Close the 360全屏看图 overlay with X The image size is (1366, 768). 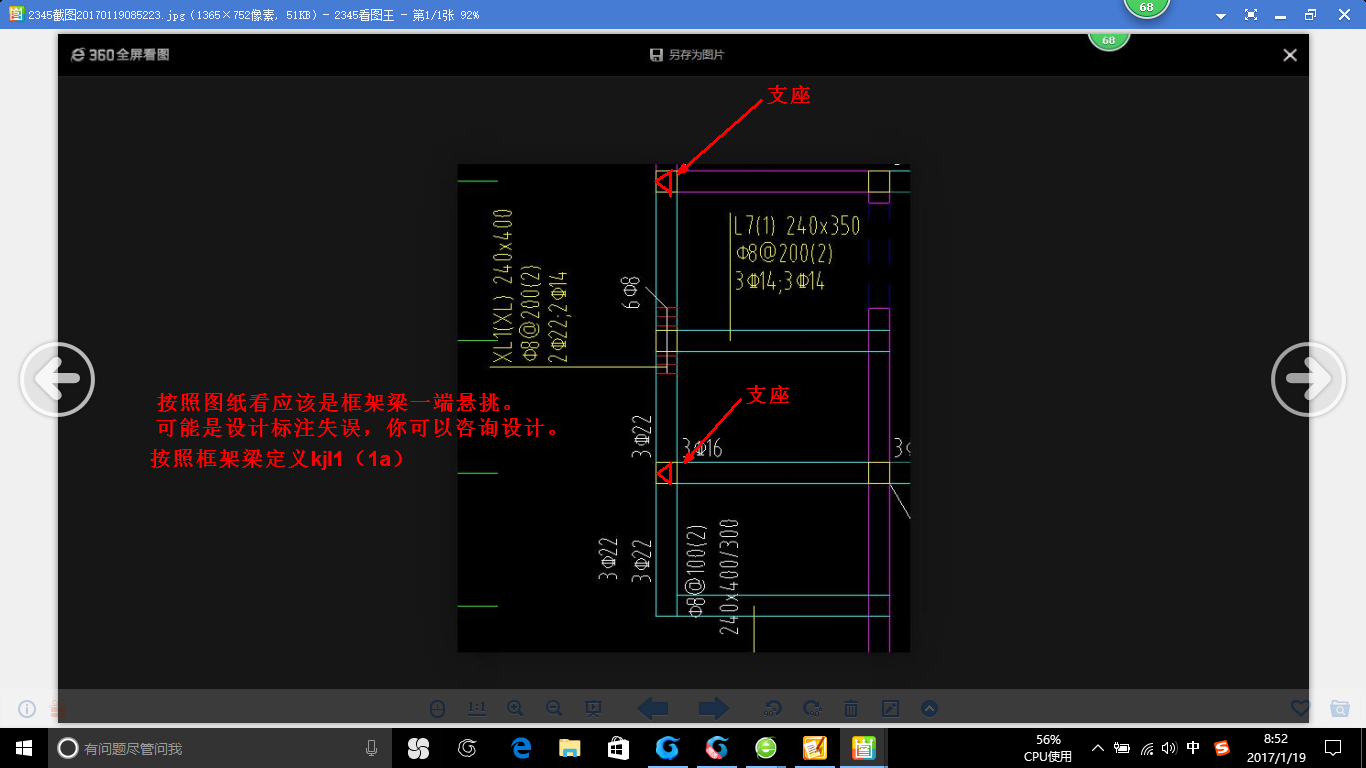coord(1290,55)
